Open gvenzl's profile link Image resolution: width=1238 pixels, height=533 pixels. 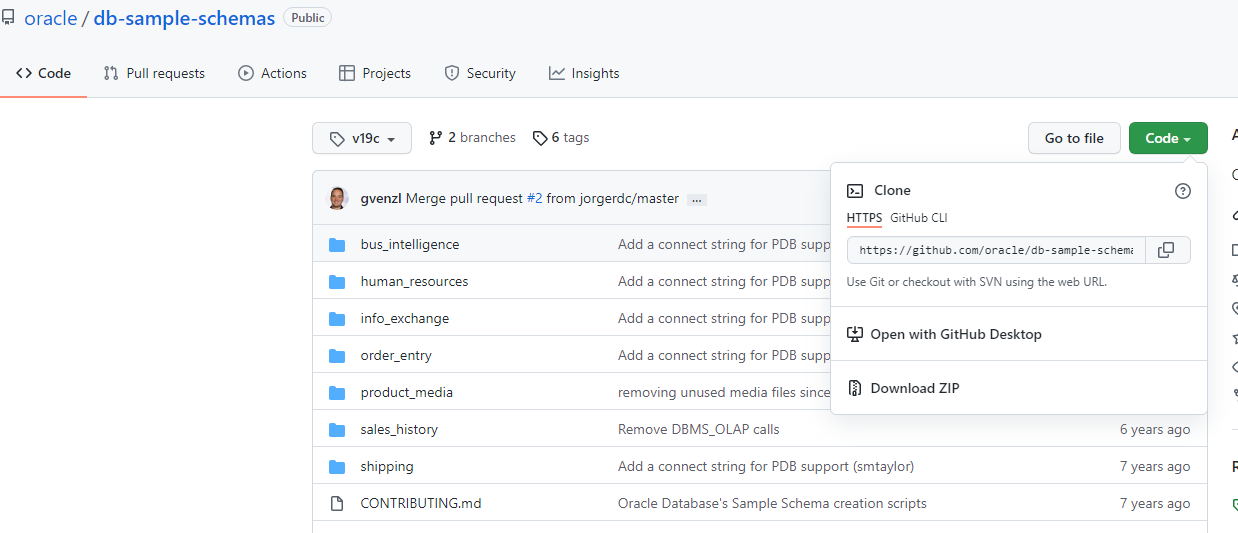[381, 199]
